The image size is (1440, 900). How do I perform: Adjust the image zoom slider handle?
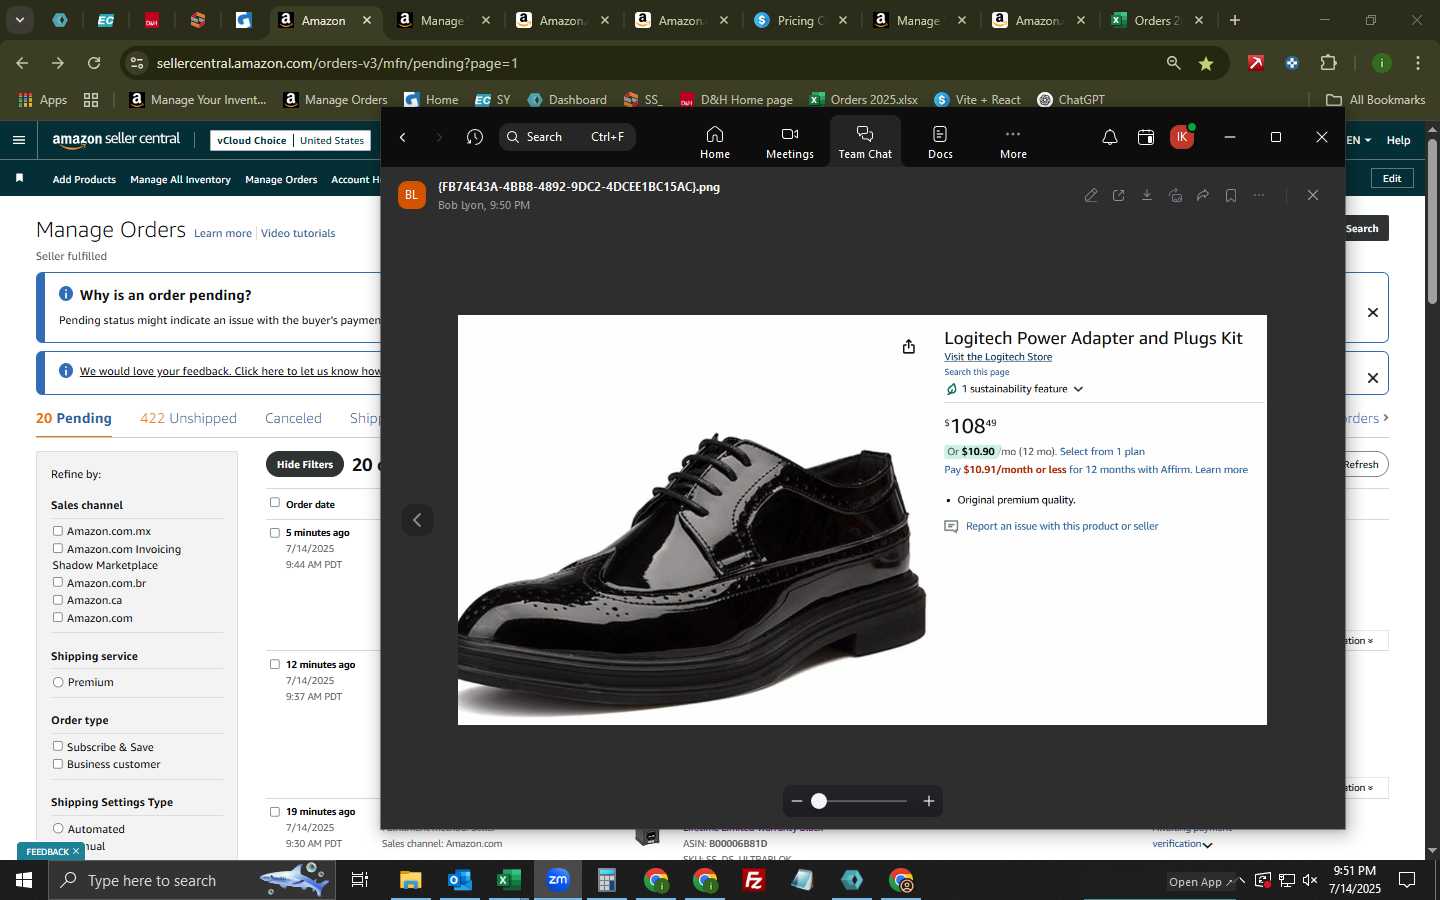coord(819,801)
